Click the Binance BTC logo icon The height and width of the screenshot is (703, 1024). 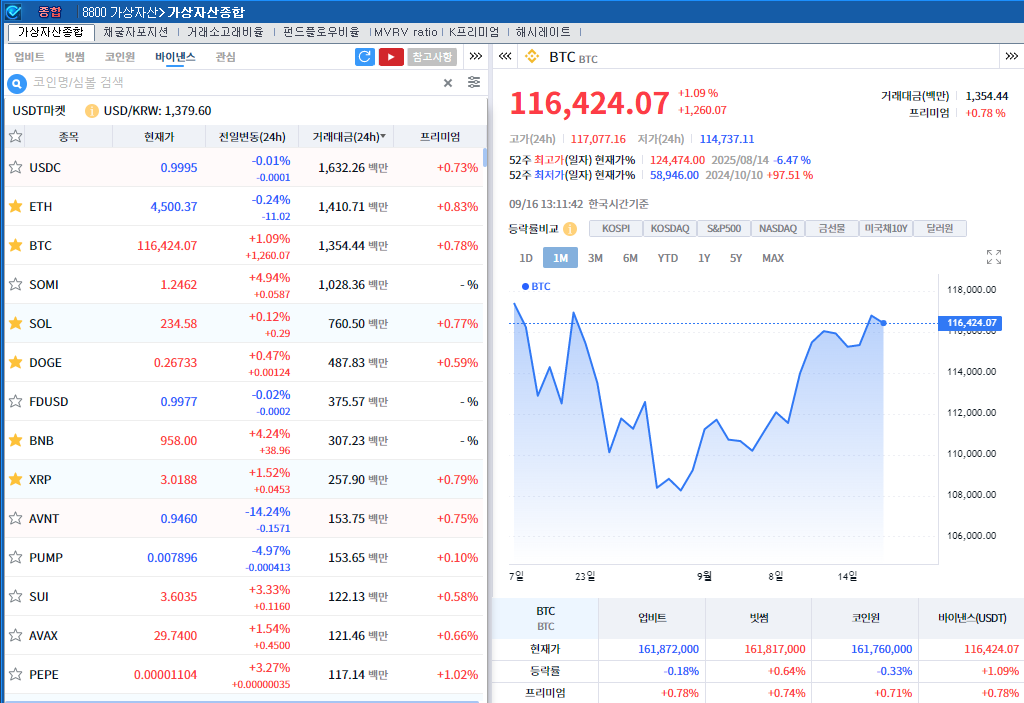531,57
